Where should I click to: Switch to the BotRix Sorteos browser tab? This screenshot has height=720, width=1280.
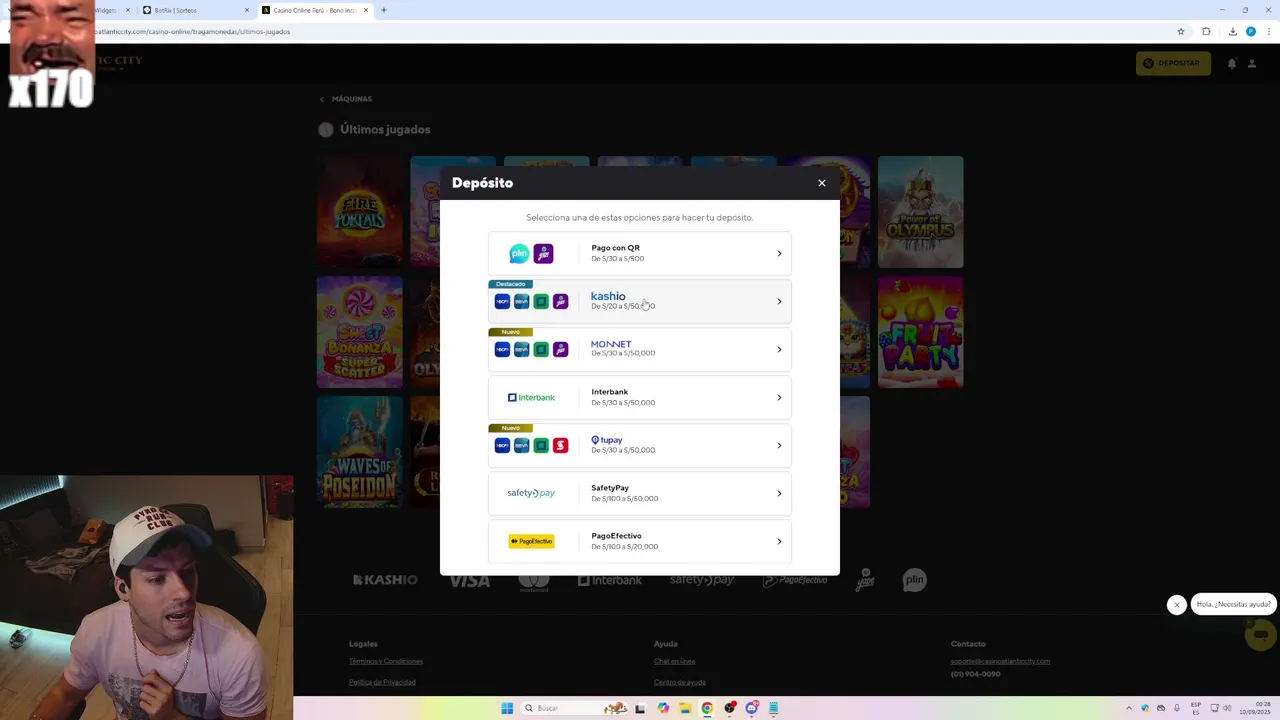pos(195,10)
